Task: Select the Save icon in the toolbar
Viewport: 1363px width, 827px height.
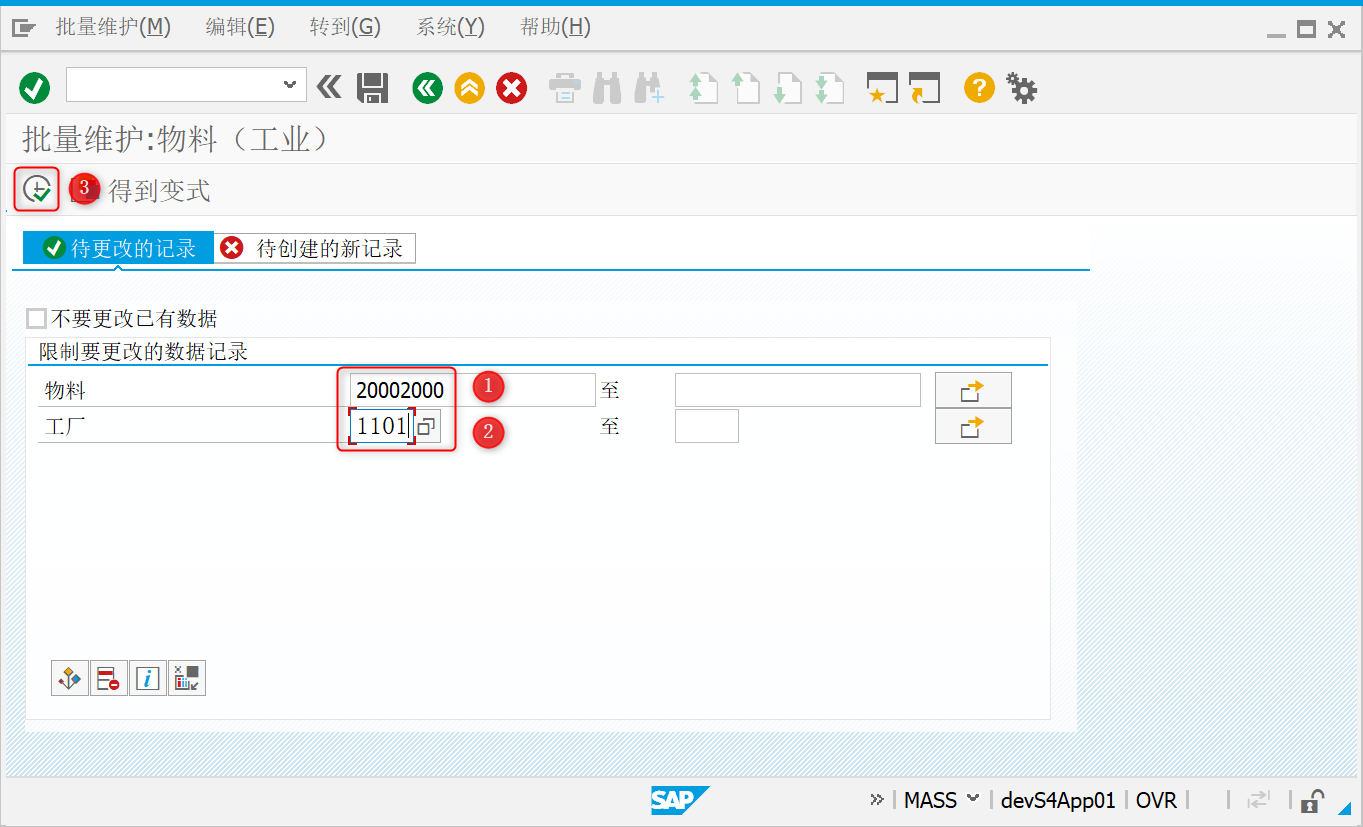Action: 371,87
